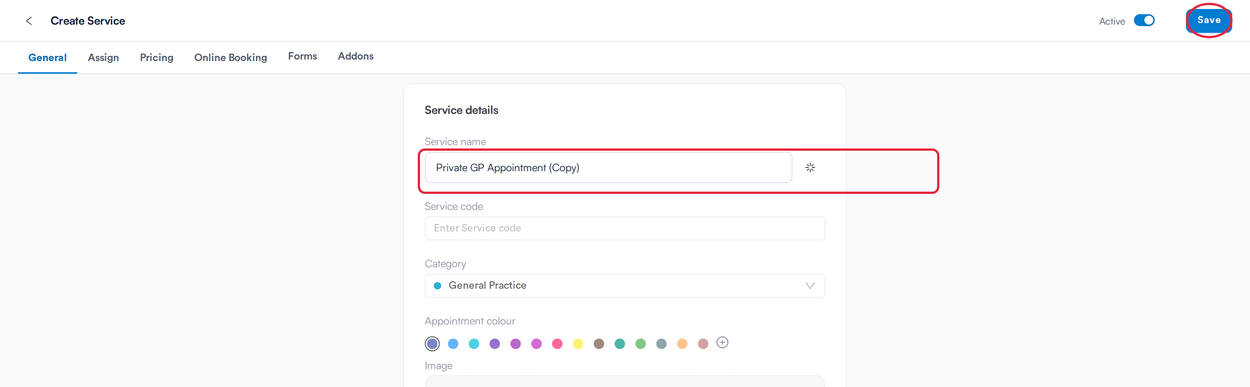Expand the General Practice chevron arrow

810,286
